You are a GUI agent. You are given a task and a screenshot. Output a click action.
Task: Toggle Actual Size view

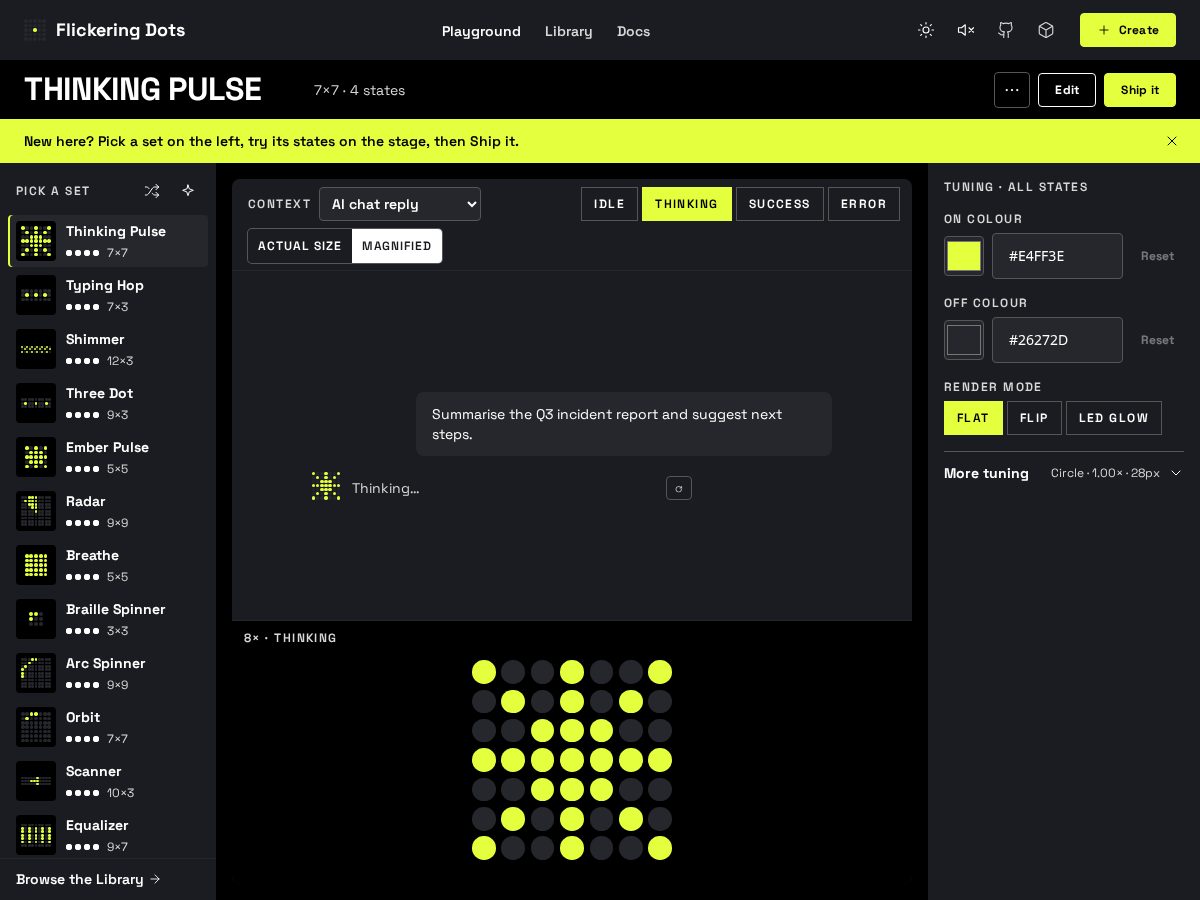tap(300, 246)
